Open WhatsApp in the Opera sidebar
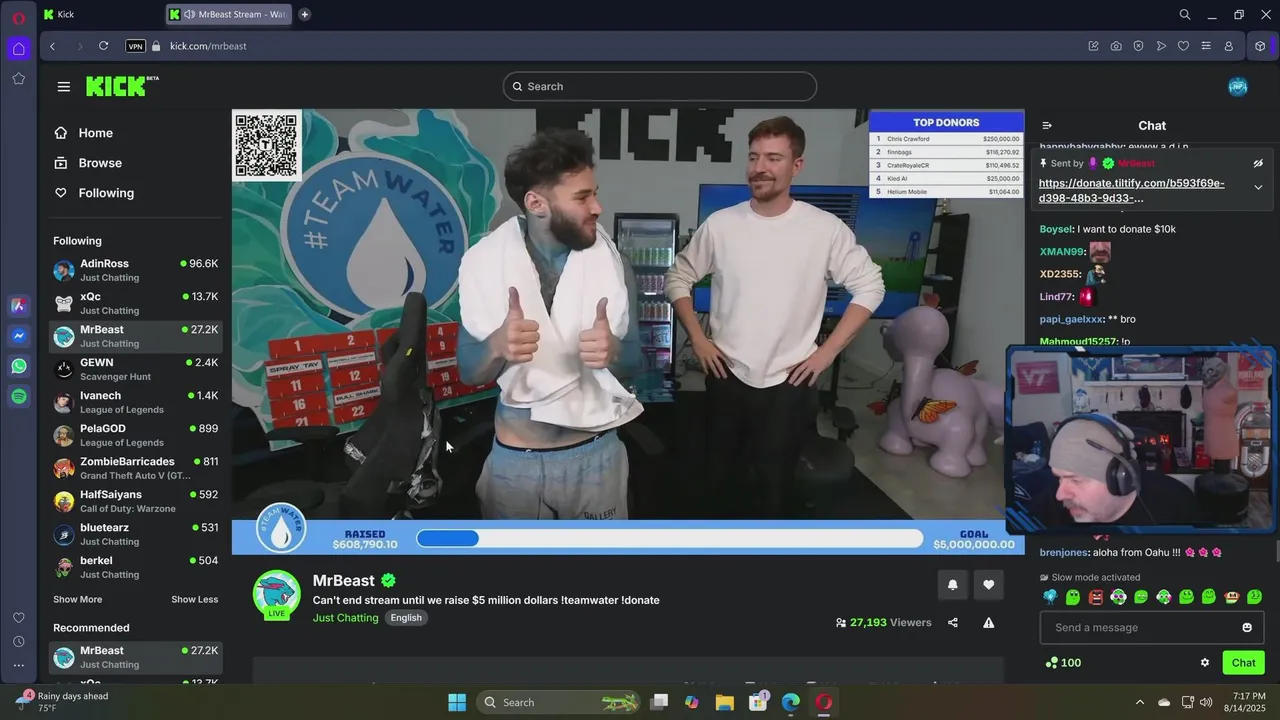 click(x=19, y=367)
